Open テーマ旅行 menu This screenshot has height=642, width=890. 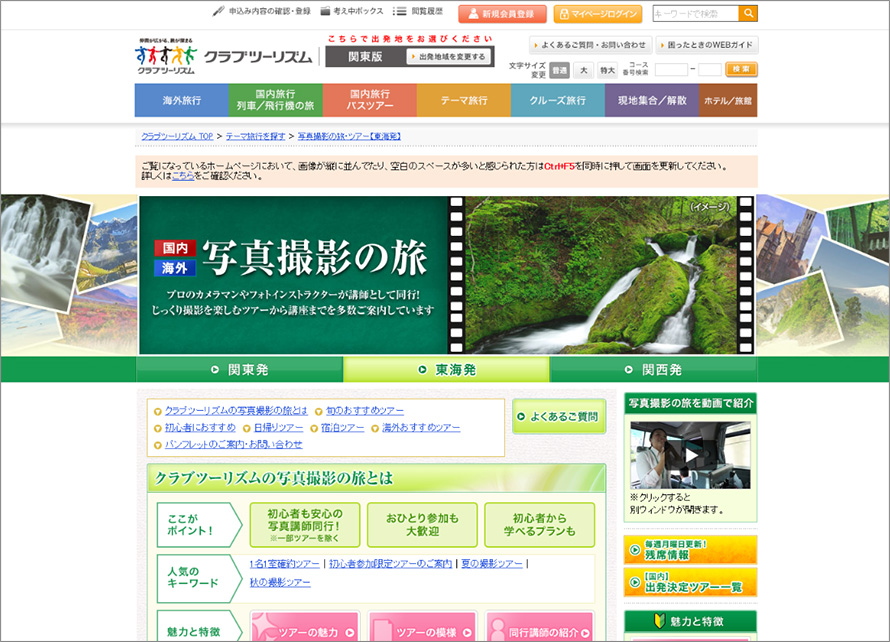pos(464,100)
